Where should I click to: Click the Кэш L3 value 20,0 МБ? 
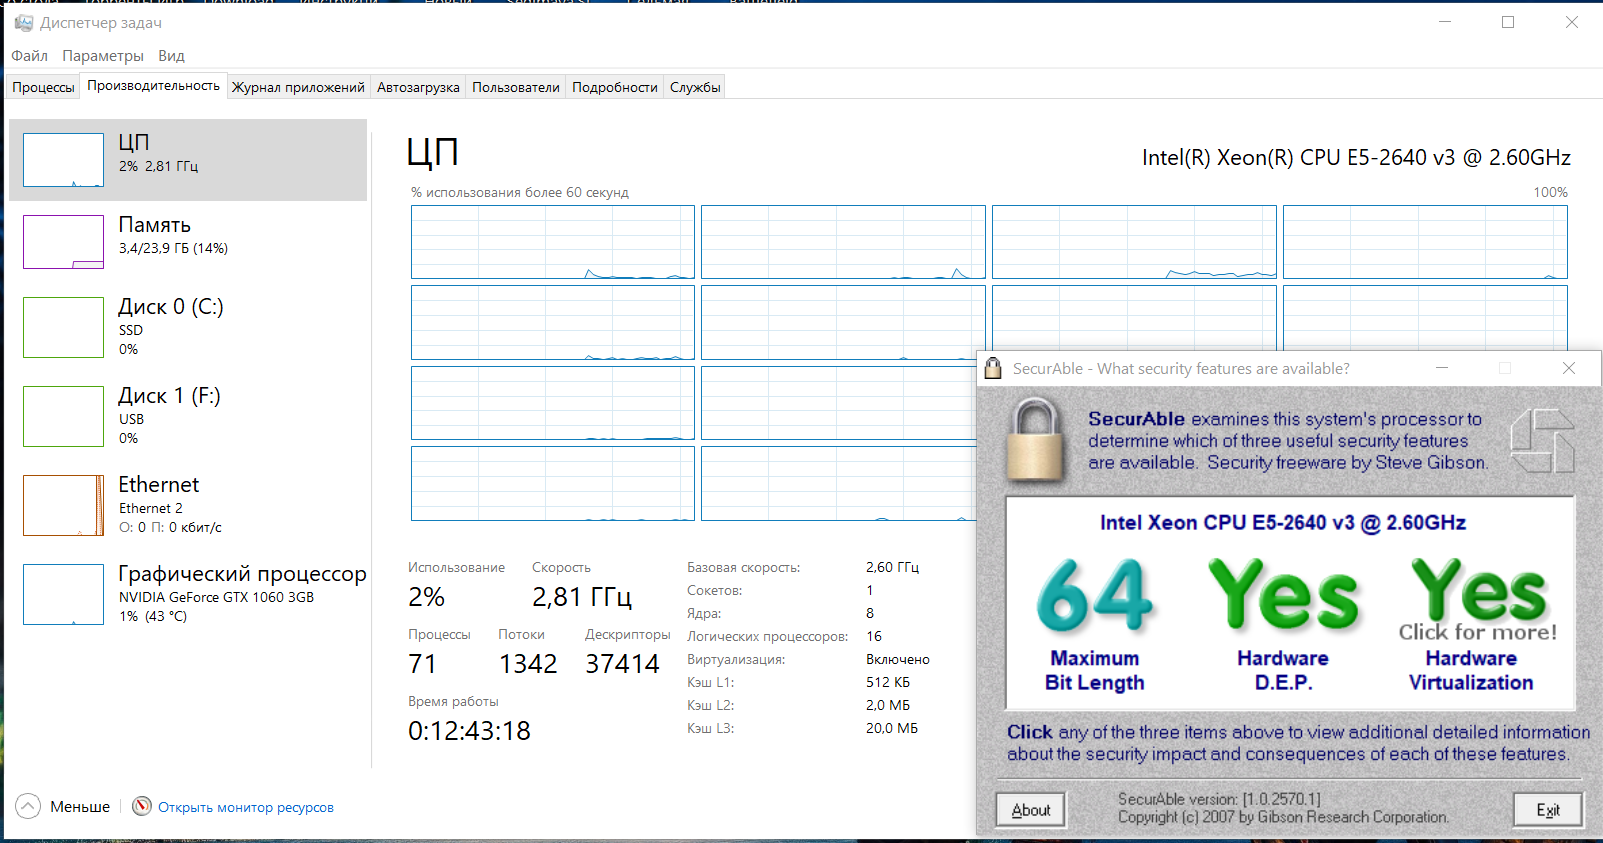click(x=892, y=728)
